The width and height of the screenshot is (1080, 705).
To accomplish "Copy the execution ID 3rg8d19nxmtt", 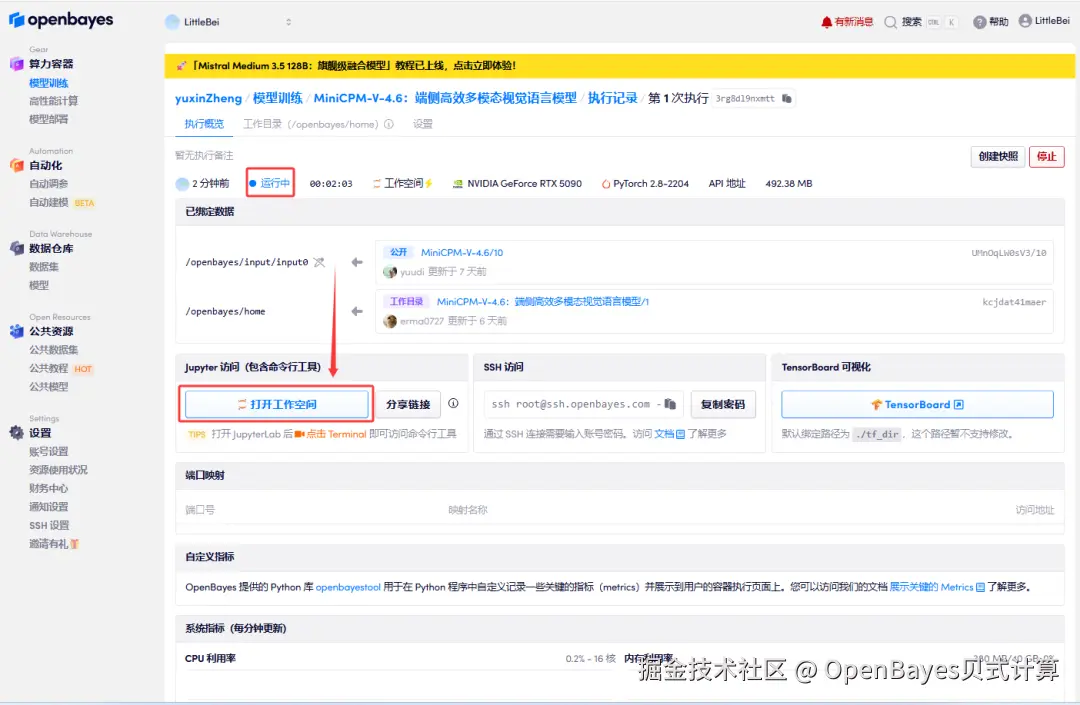I will (x=787, y=98).
